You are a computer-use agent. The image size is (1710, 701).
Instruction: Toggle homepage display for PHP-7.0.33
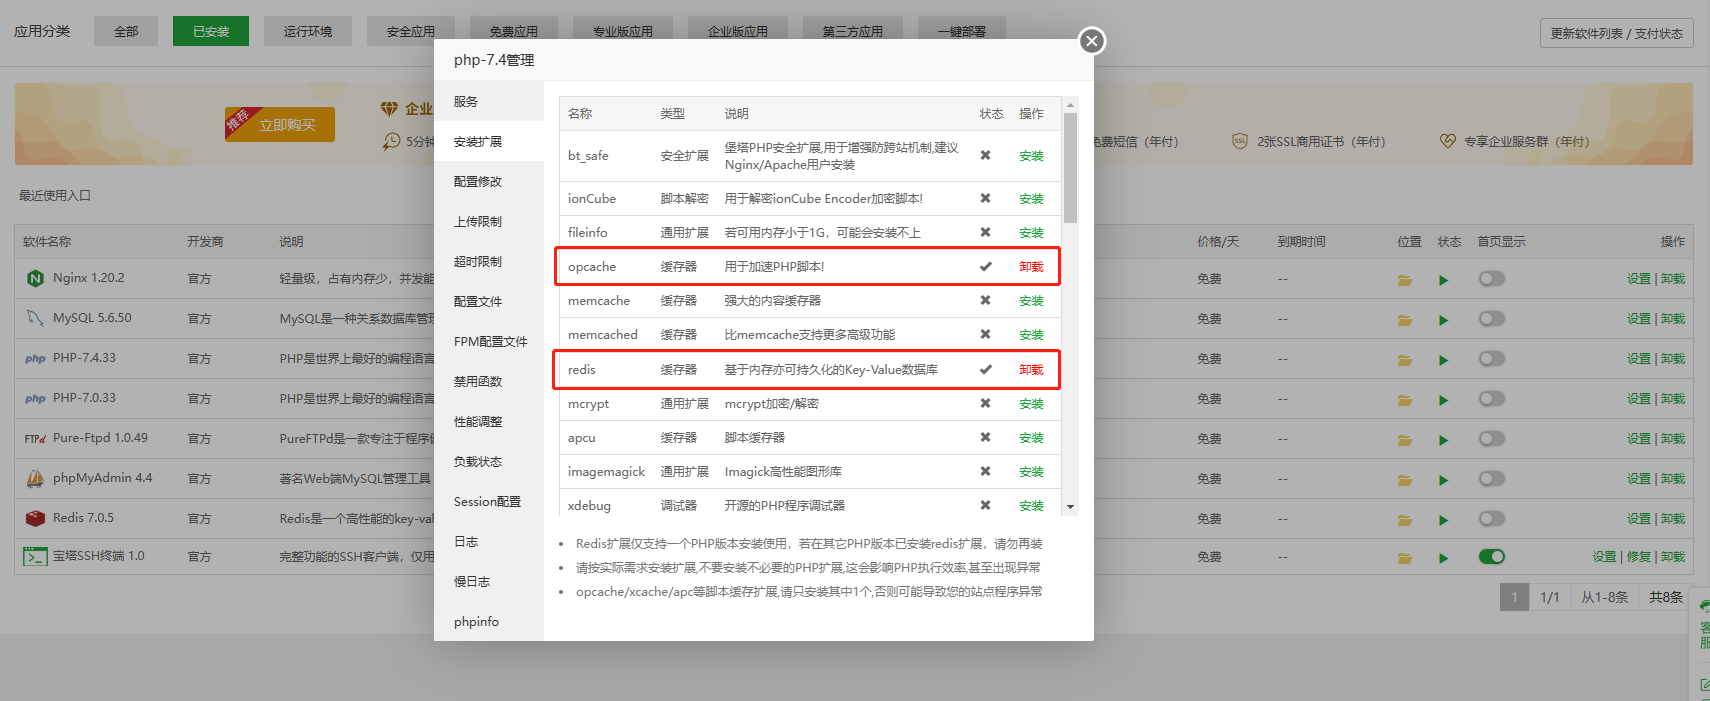click(1492, 399)
